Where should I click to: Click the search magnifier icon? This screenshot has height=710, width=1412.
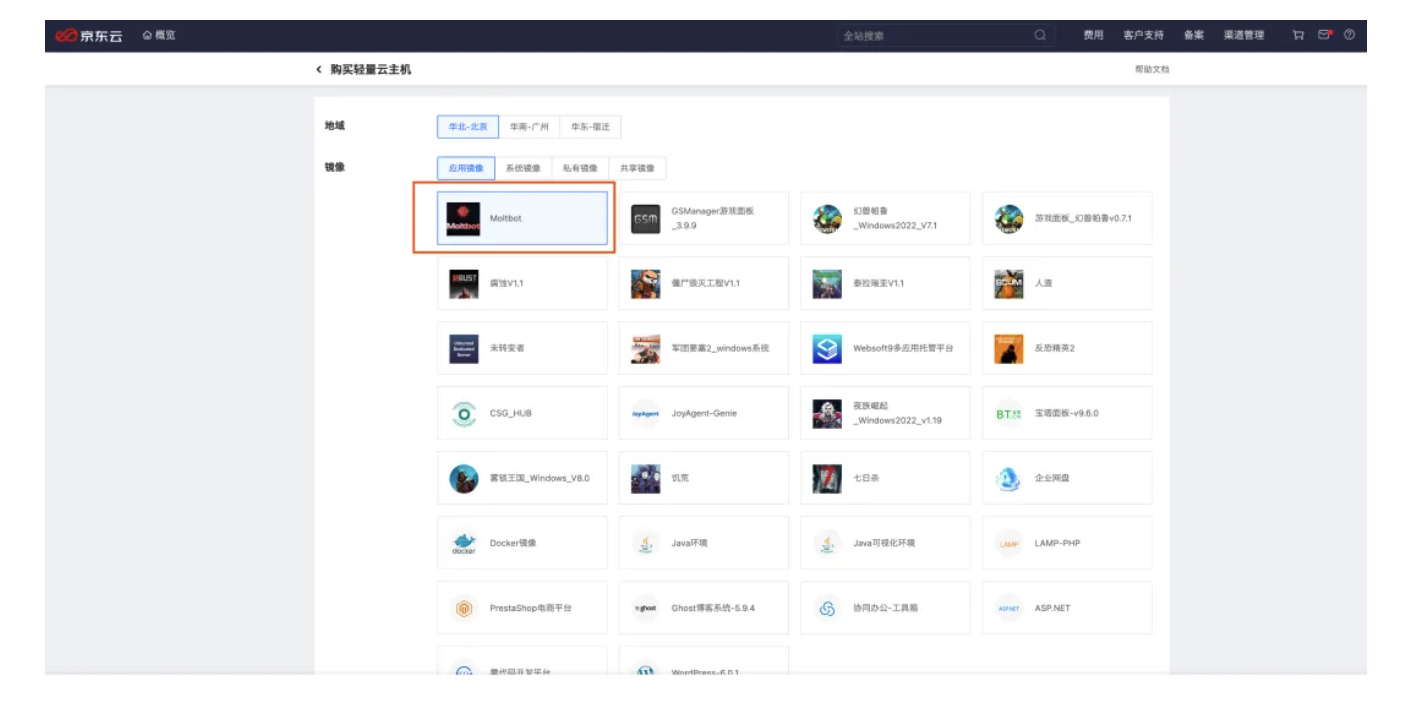pos(1041,35)
